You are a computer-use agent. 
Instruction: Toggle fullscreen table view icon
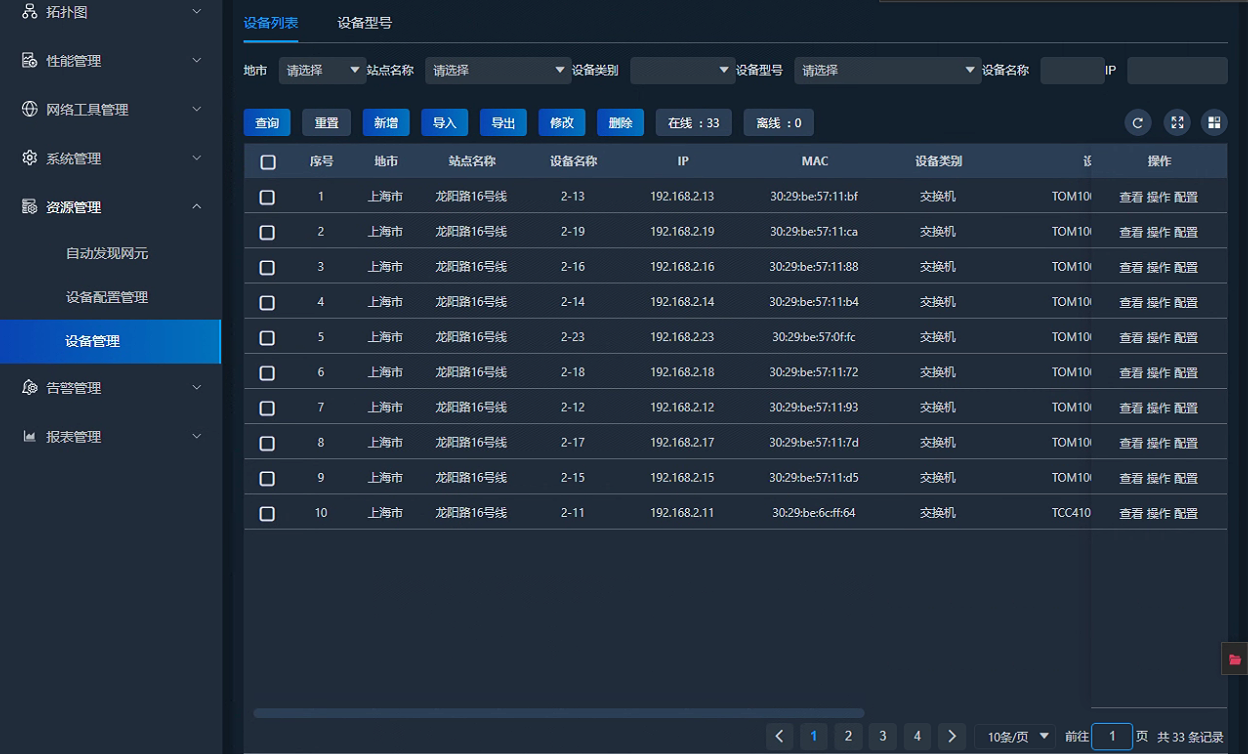[1177, 123]
